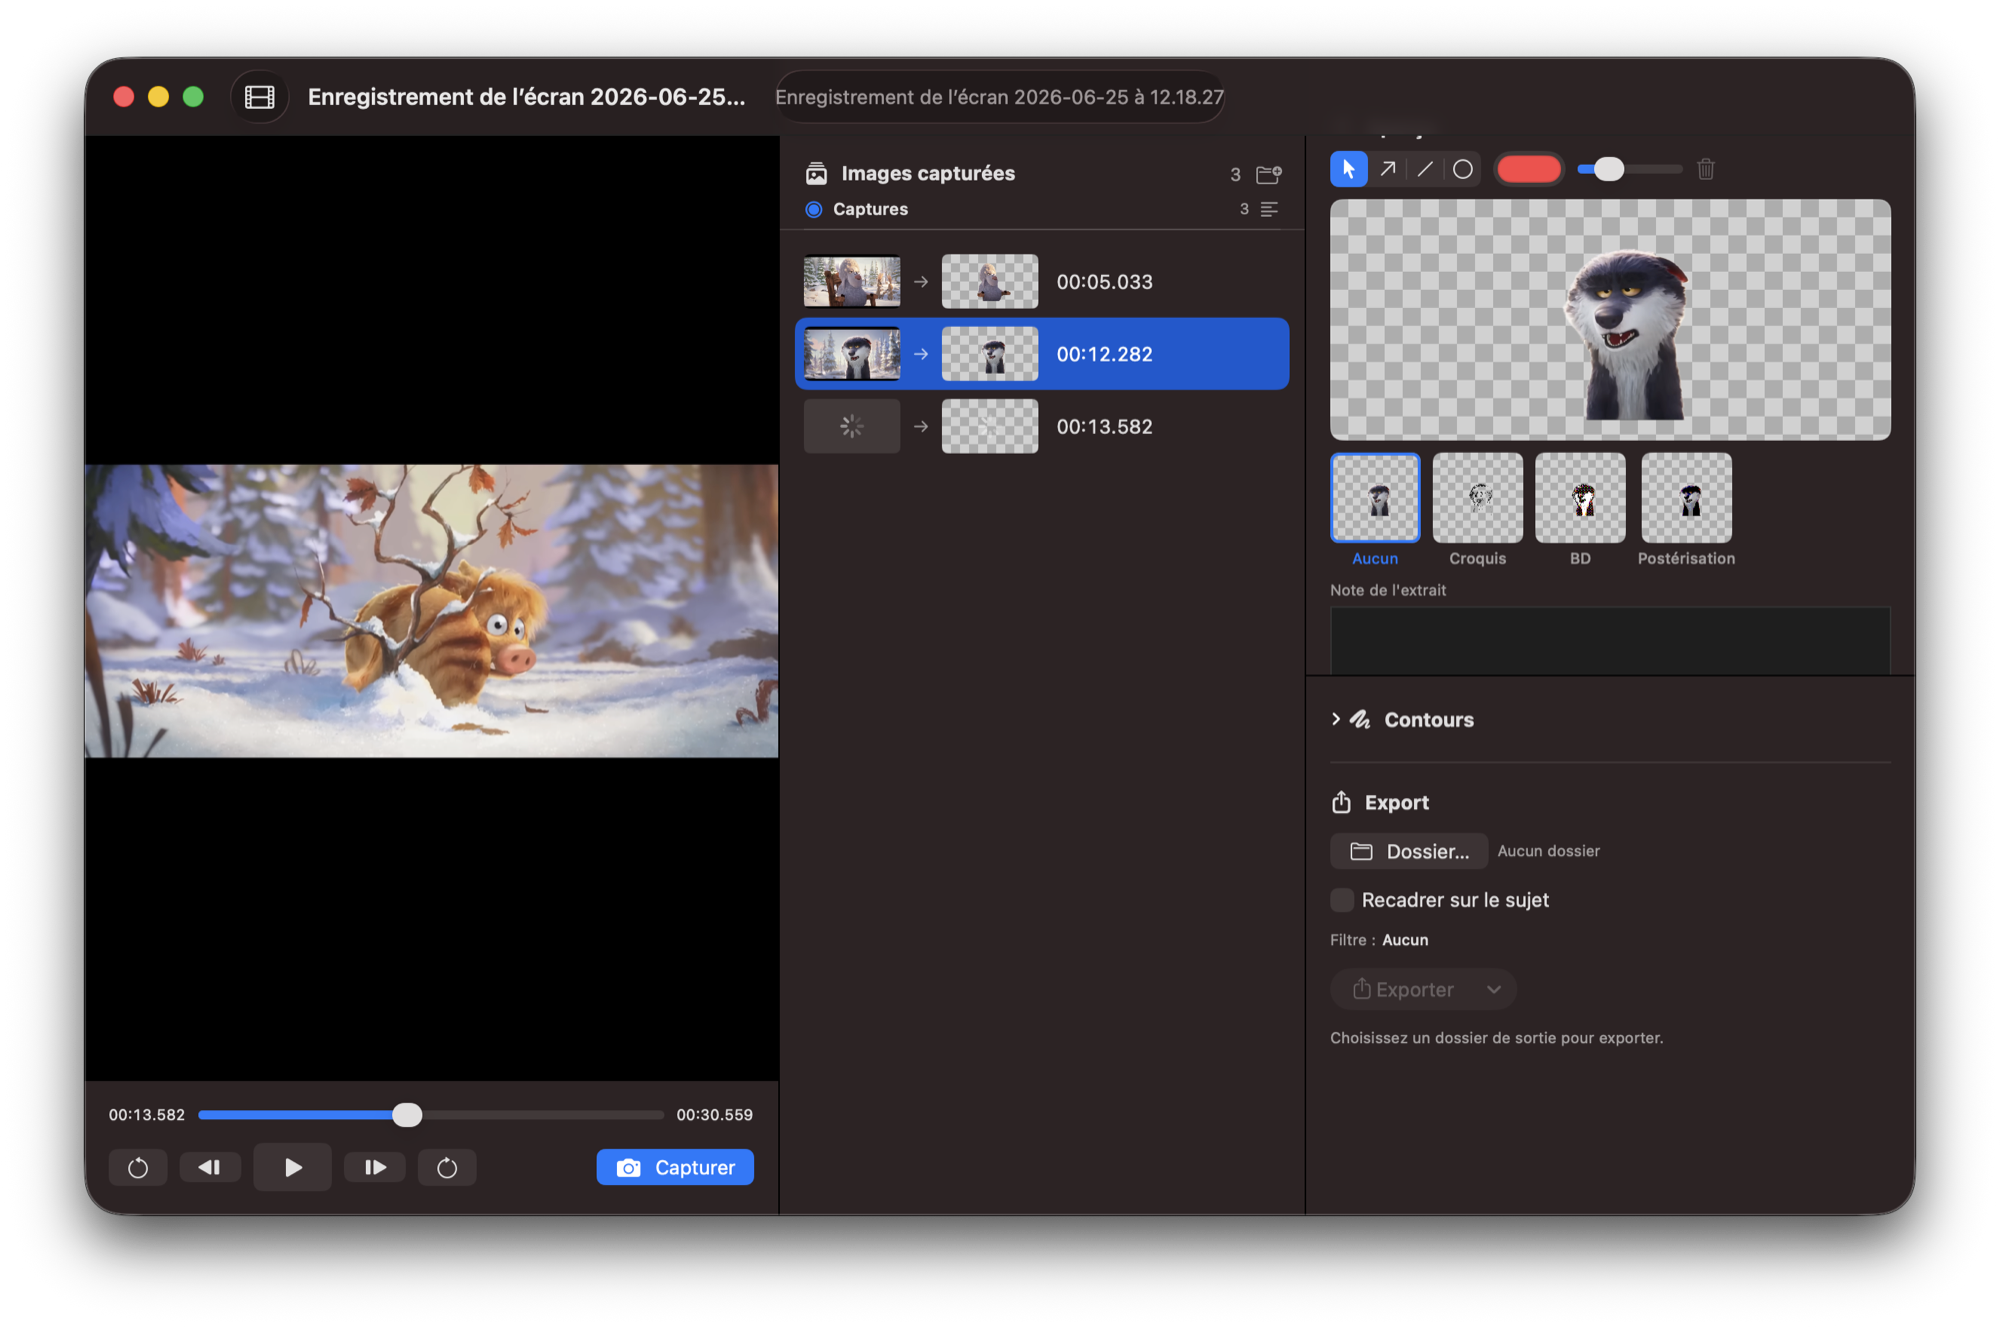Select the line drawing tool
2000x1327 pixels.
[x=1425, y=169]
